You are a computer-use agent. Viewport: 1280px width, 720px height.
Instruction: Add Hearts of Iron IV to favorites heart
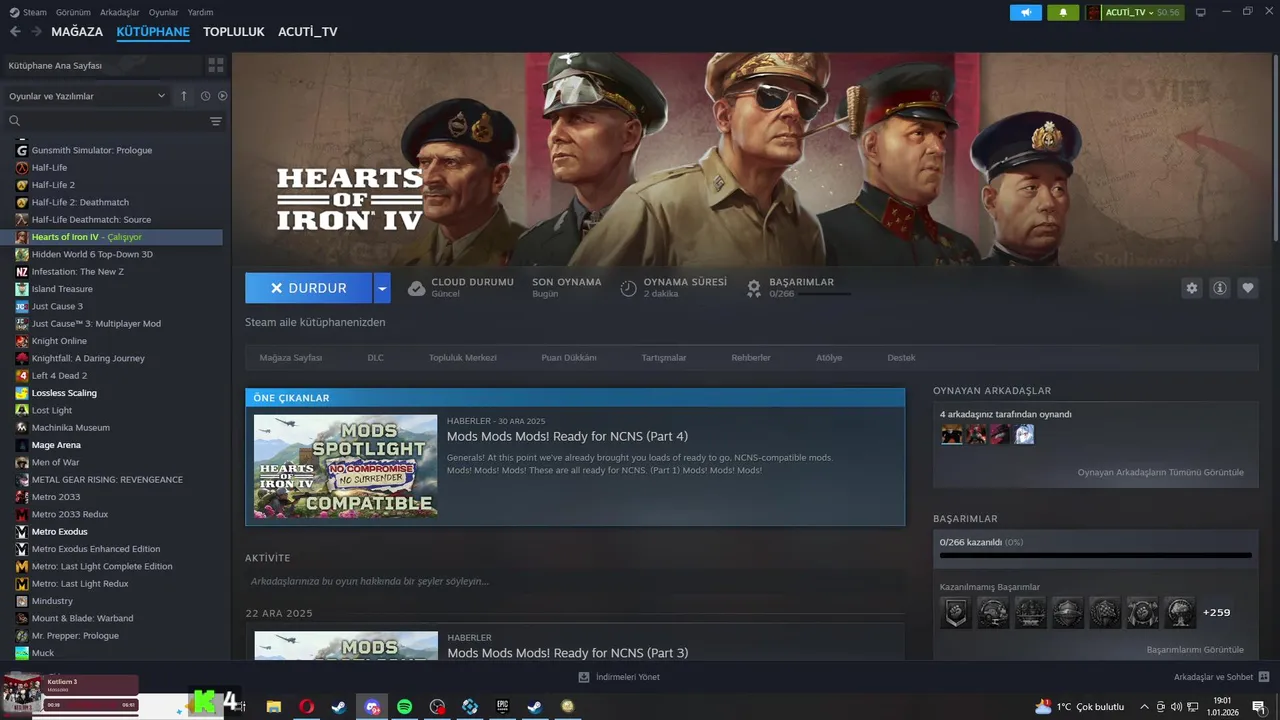point(1248,288)
